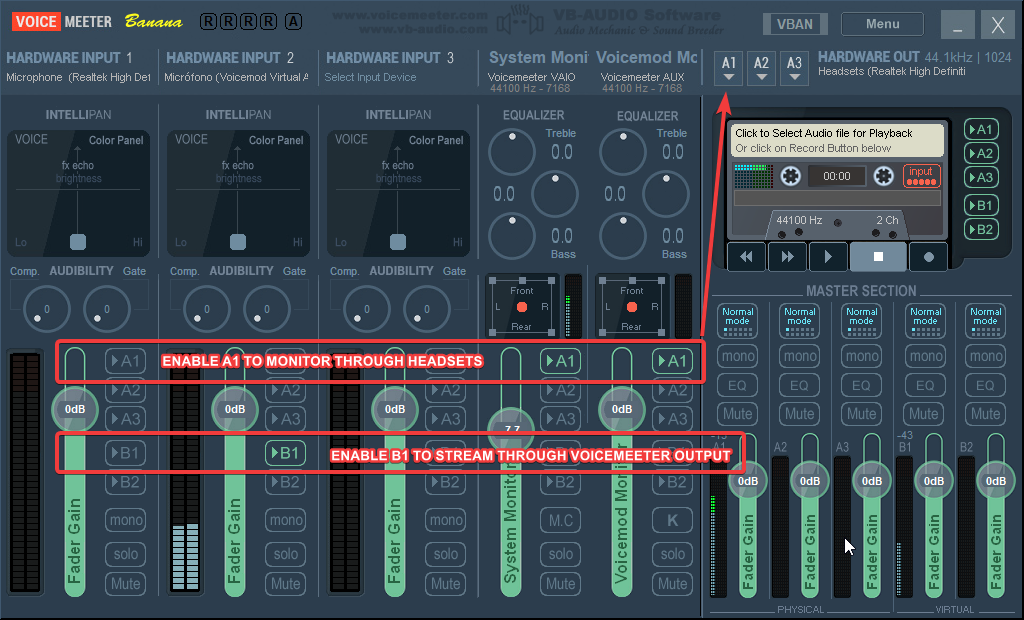Choose a device under Select Input Device
The image size is (1024, 620).
pyautogui.click(x=370, y=77)
